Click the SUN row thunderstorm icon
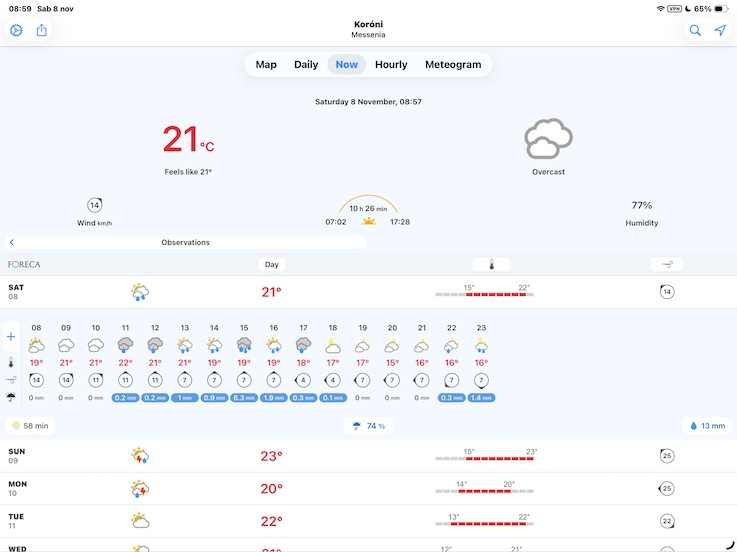 [140, 456]
